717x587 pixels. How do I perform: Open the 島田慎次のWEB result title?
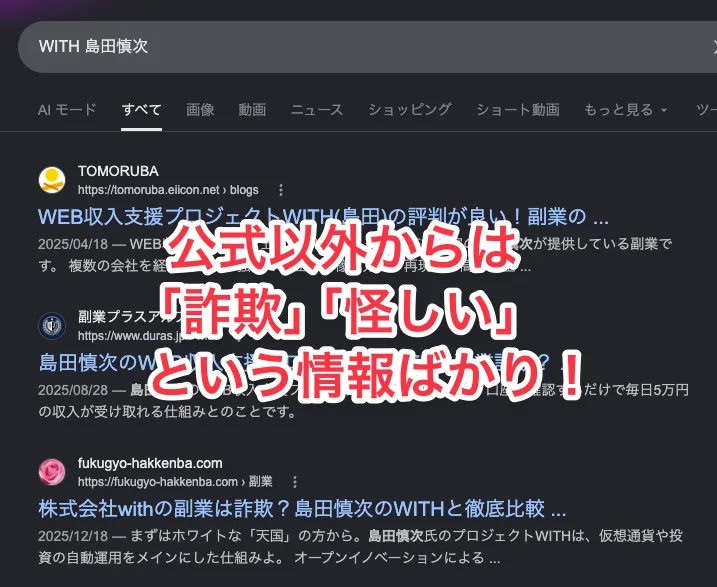pyautogui.click(x=302, y=363)
